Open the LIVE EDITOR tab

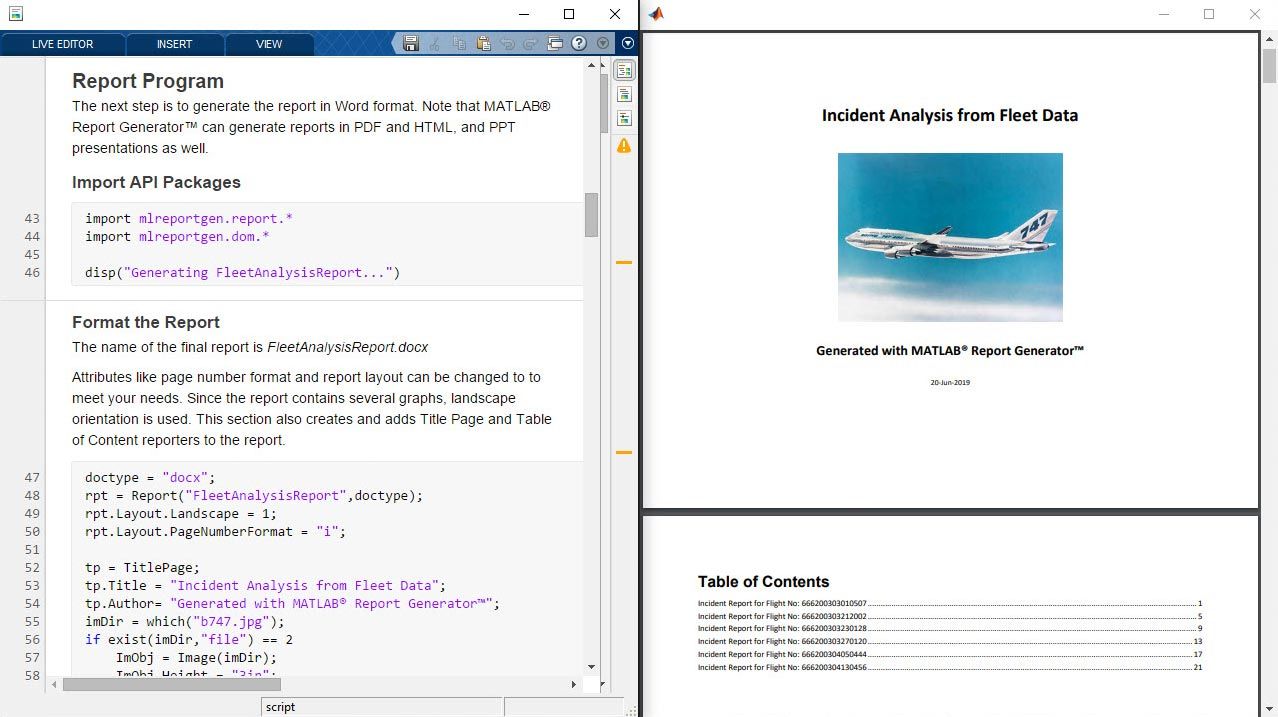(62, 44)
